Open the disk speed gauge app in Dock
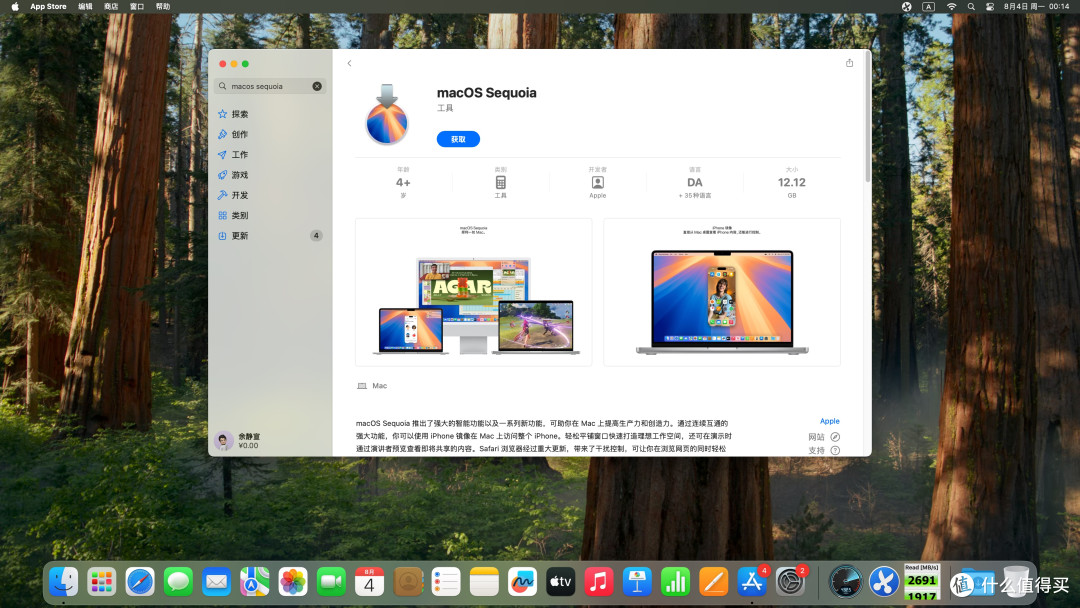This screenshot has width=1080, height=608. [845, 582]
